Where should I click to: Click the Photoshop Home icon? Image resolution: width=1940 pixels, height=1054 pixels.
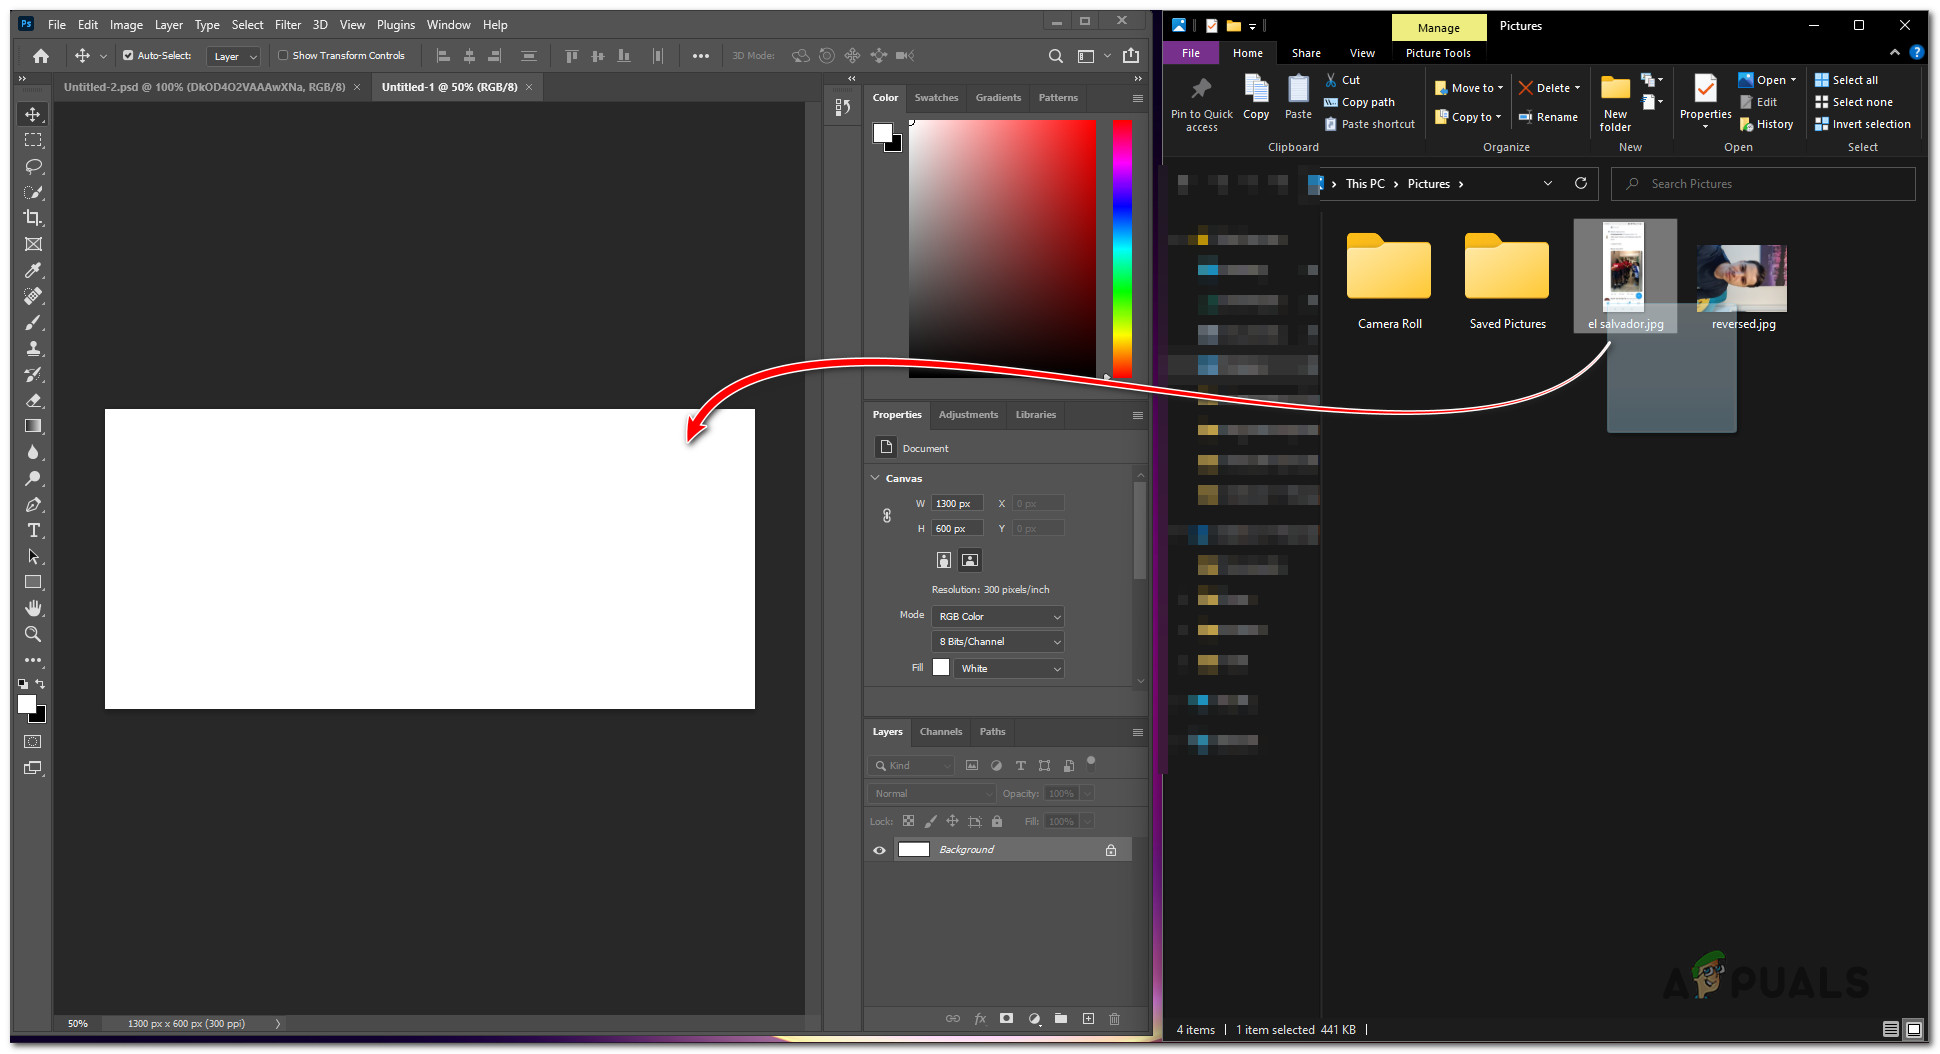[x=41, y=56]
